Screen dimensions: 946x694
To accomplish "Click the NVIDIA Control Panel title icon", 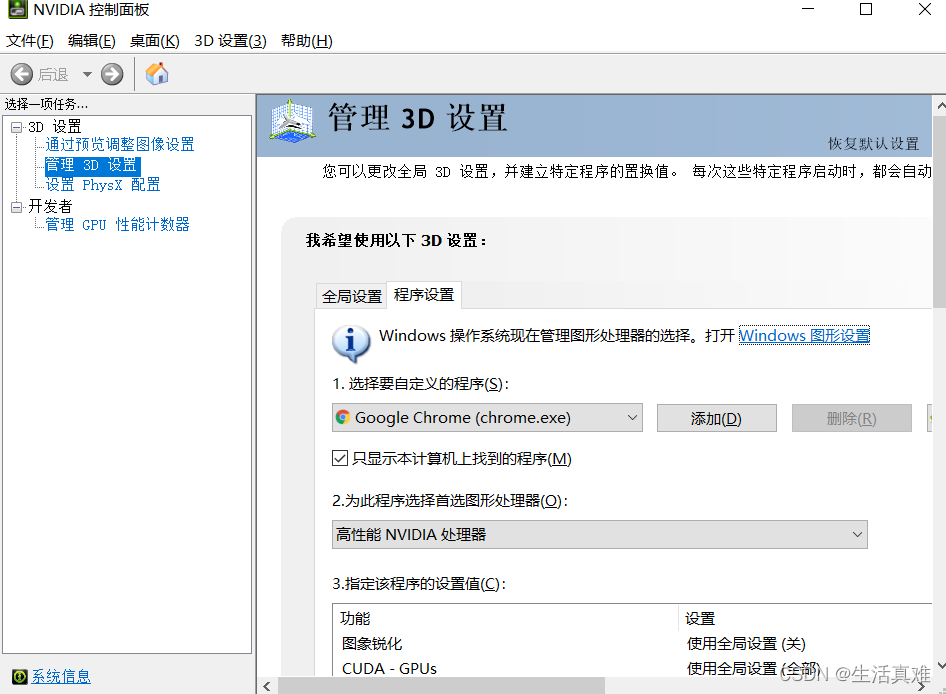I will (17, 9).
